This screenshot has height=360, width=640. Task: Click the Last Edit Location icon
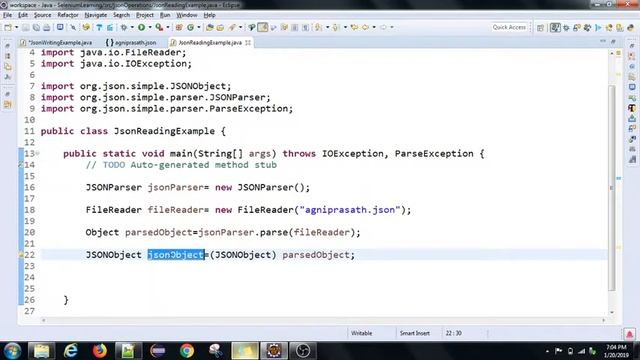click(354, 27)
